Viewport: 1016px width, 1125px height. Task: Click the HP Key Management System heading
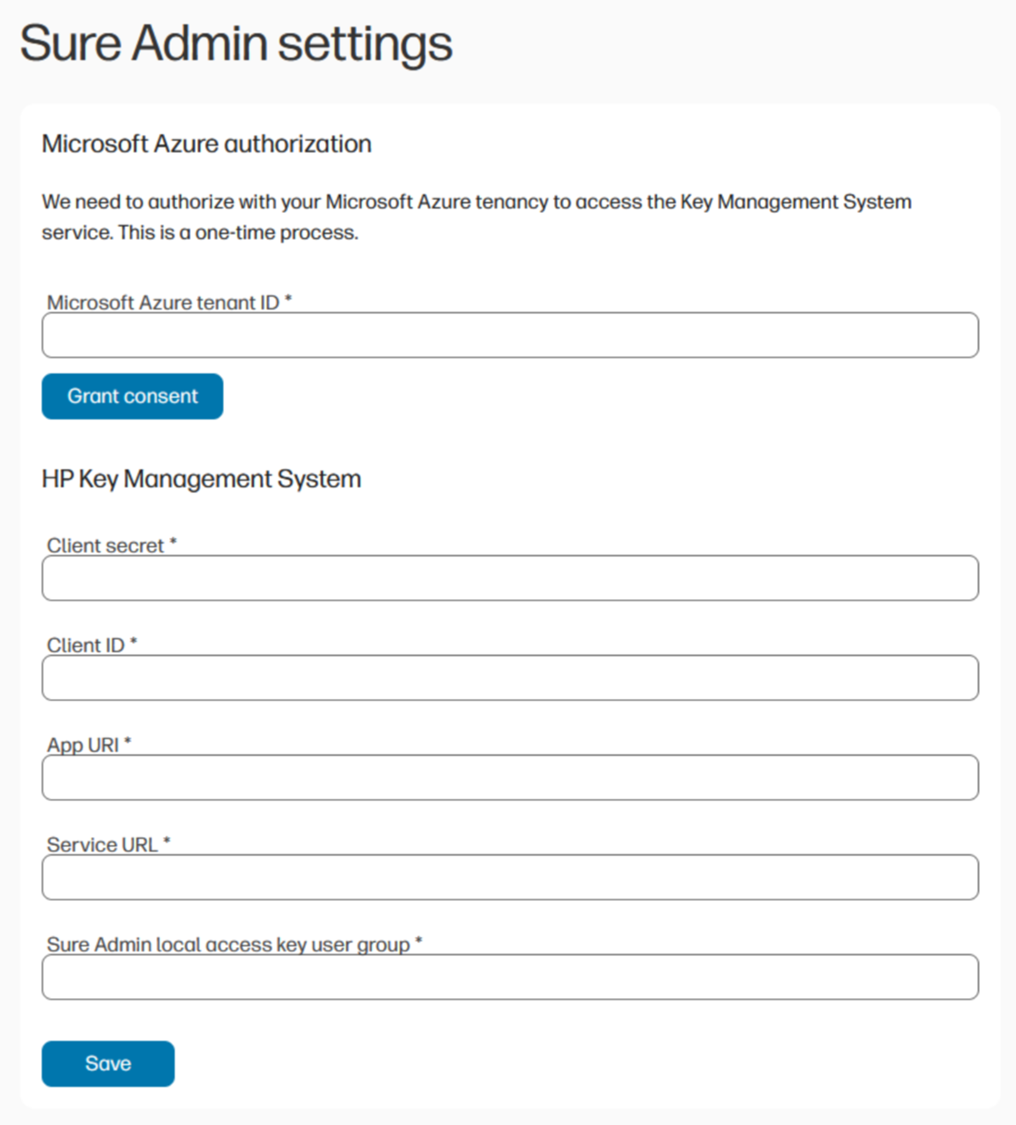tap(201, 479)
